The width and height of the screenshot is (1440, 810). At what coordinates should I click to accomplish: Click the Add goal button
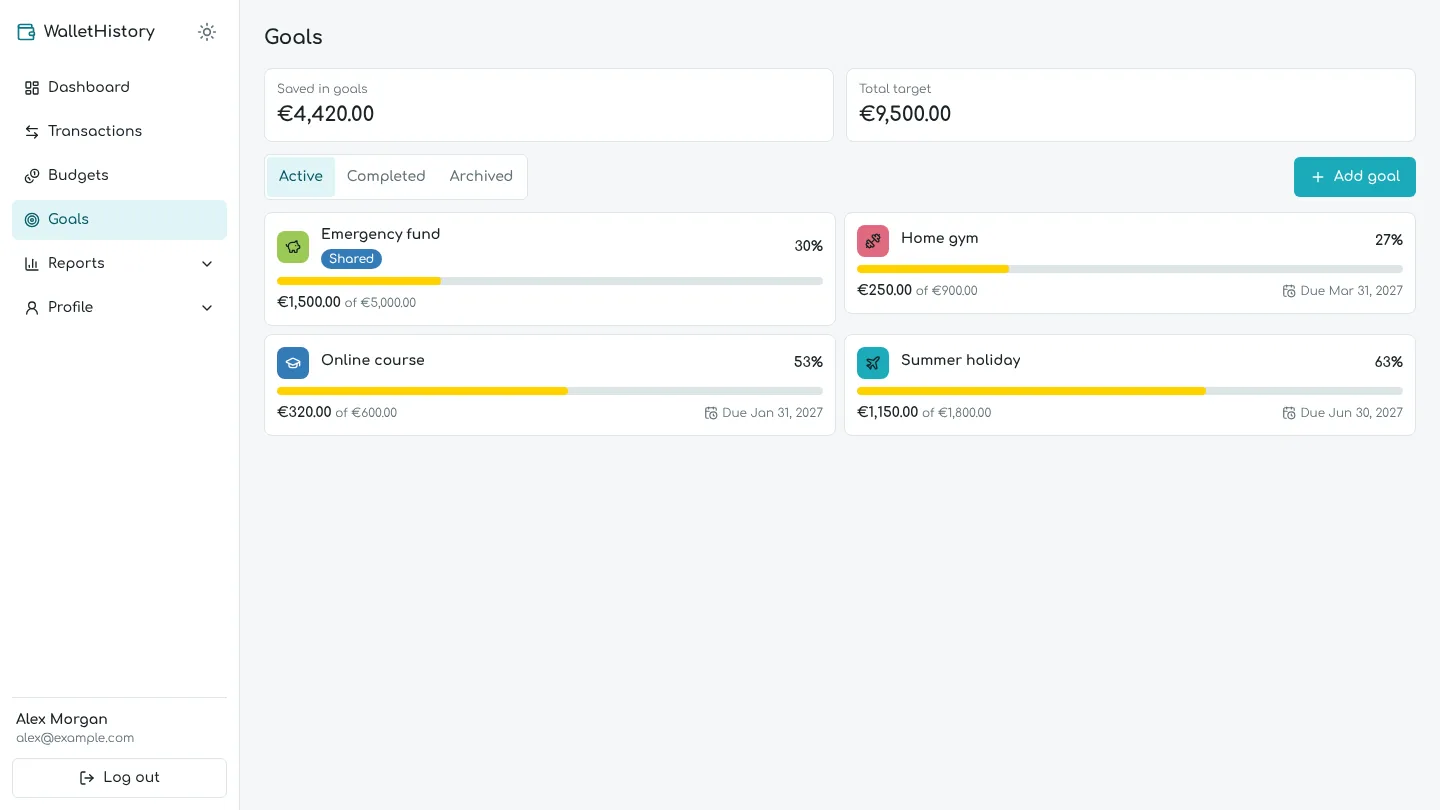point(1355,177)
